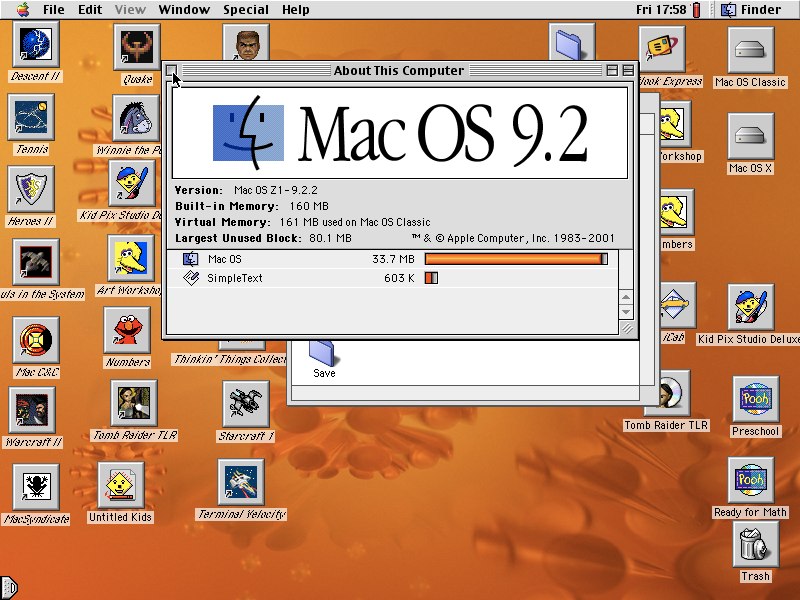
Task: Open the Finder application menu
Action: (x=751, y=9)
